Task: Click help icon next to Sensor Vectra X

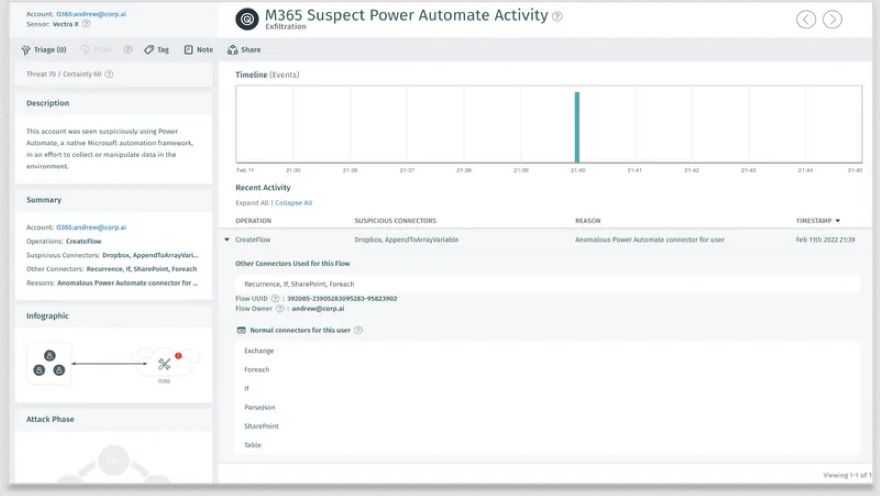Action: 86,24
